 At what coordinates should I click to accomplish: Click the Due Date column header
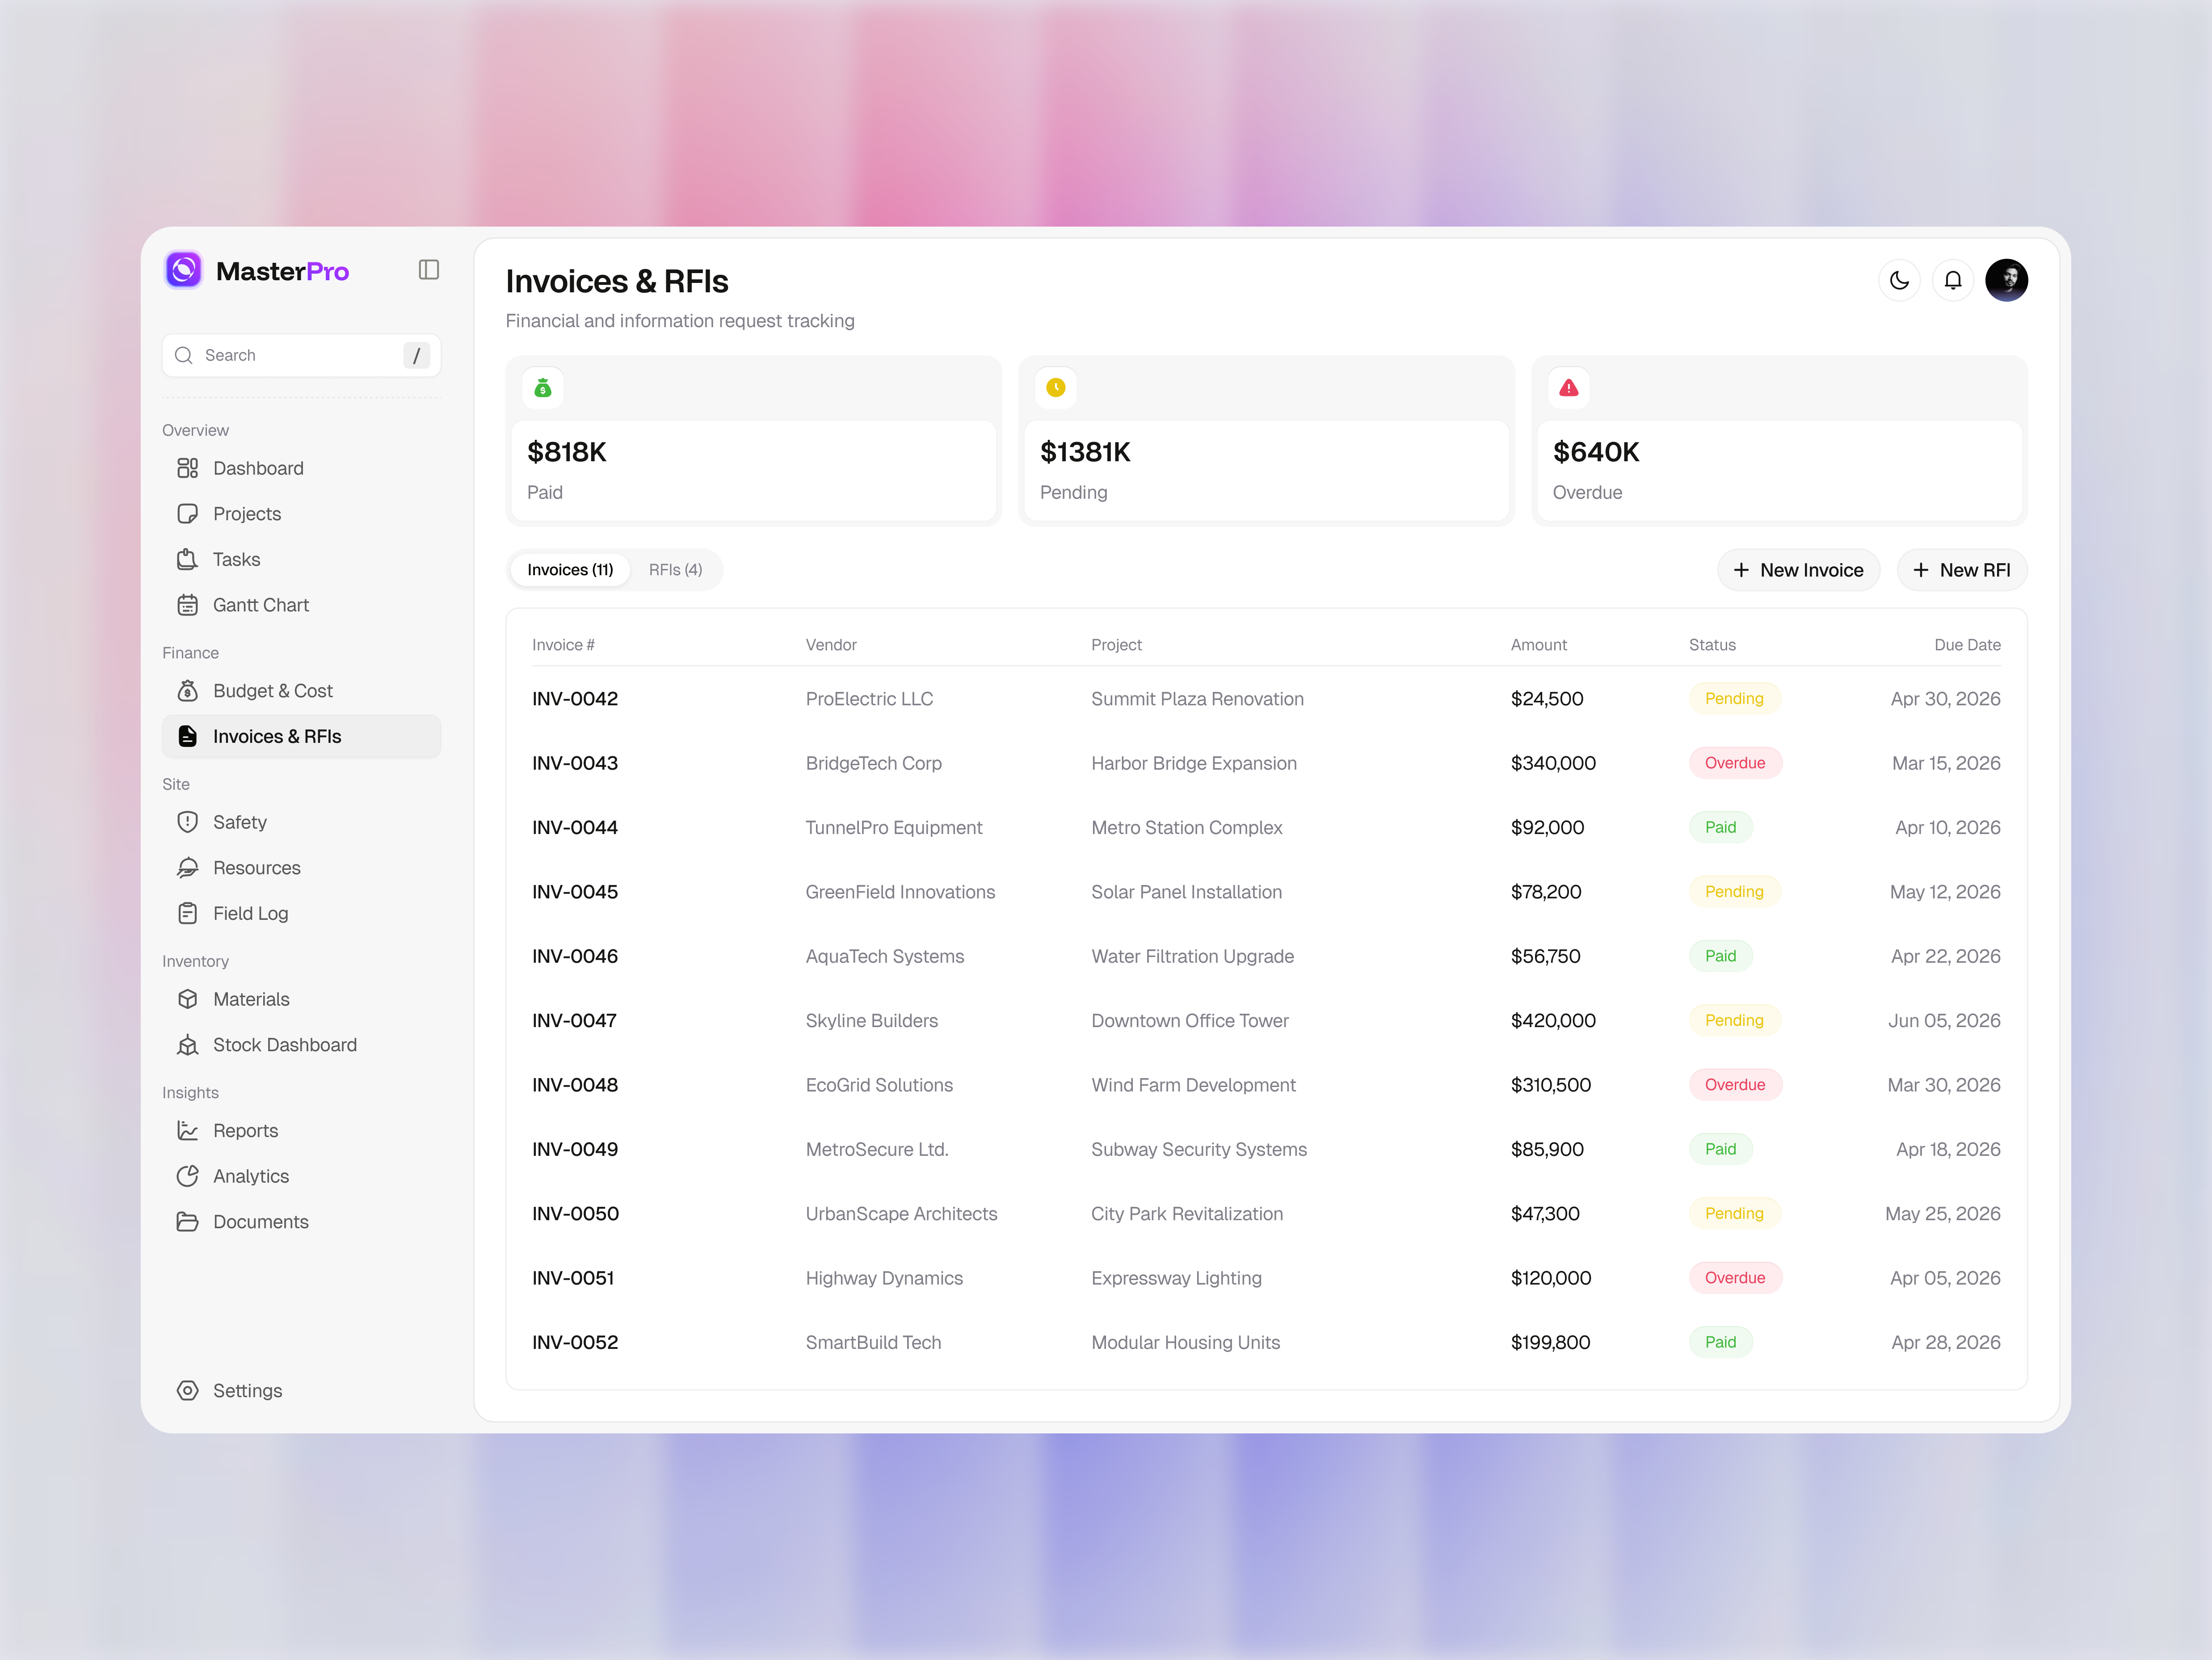click(x=1967, y=645)
